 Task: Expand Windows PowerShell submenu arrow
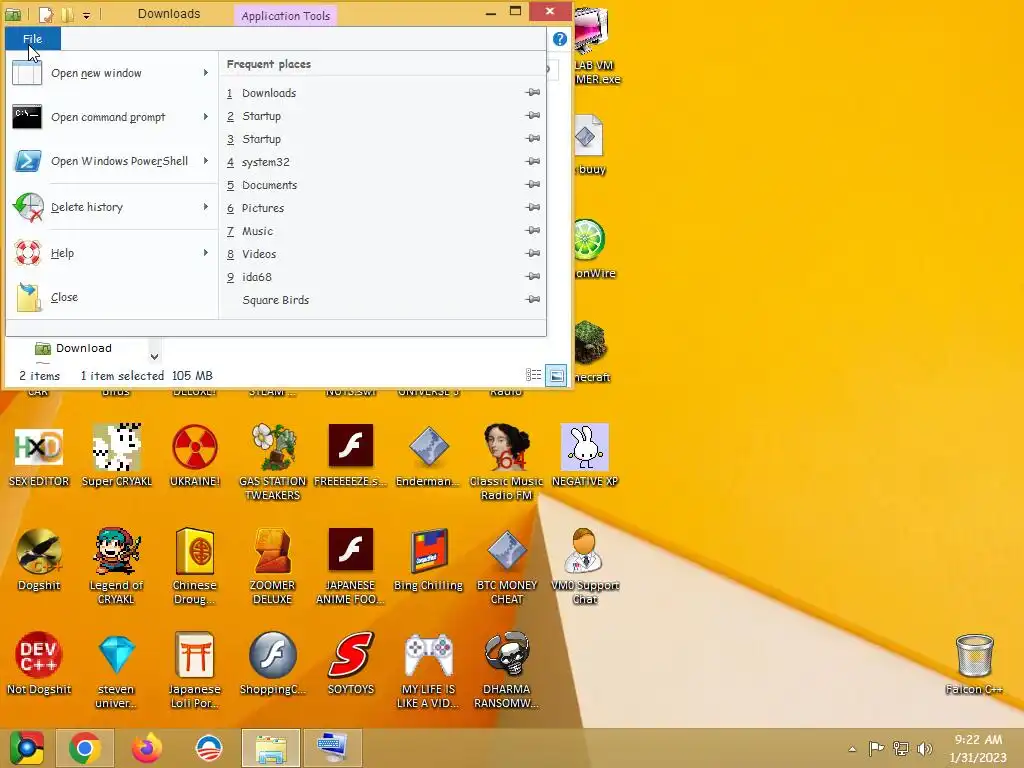[206, 161]
